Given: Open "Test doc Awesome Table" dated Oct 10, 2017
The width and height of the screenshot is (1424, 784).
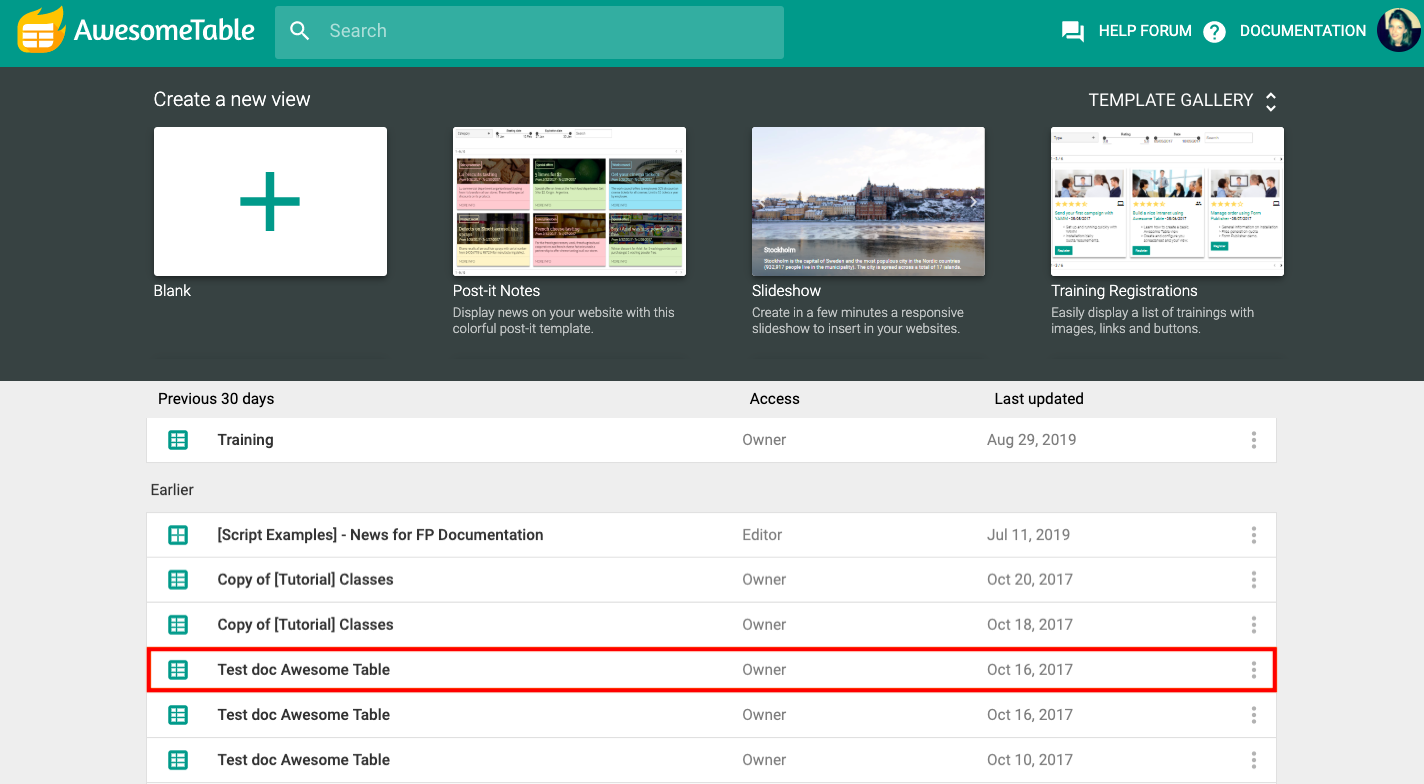Looking at the screenshot, I should [x=303, y=760].
